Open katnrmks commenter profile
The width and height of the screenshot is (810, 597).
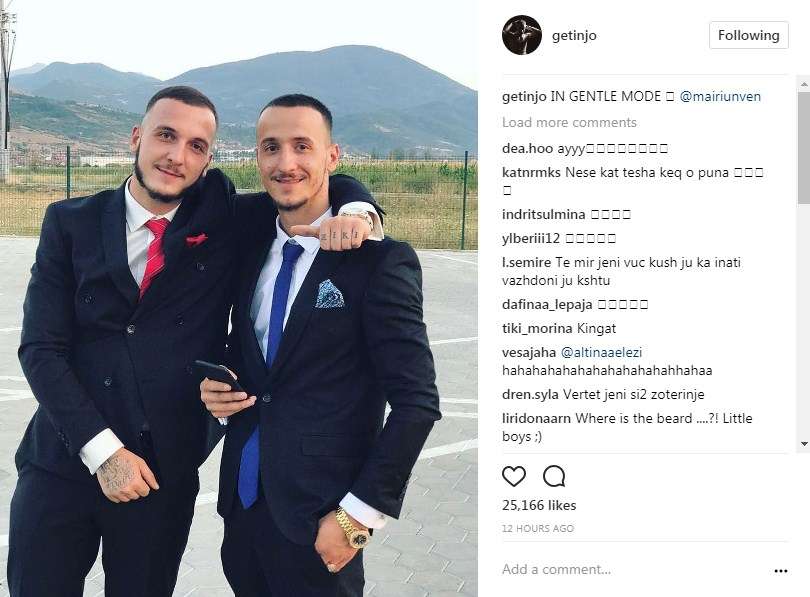[x=531, y=172]
